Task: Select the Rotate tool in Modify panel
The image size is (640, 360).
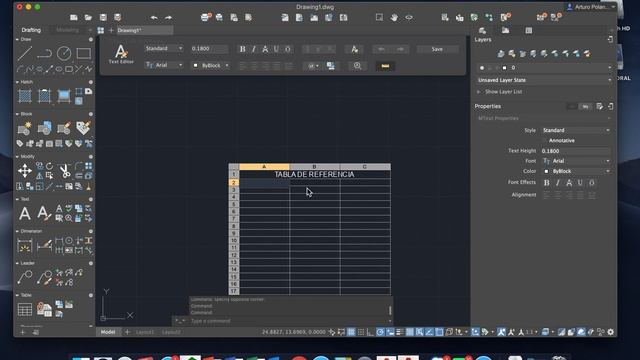Action: pyautogui.click(x=49, y=166)
